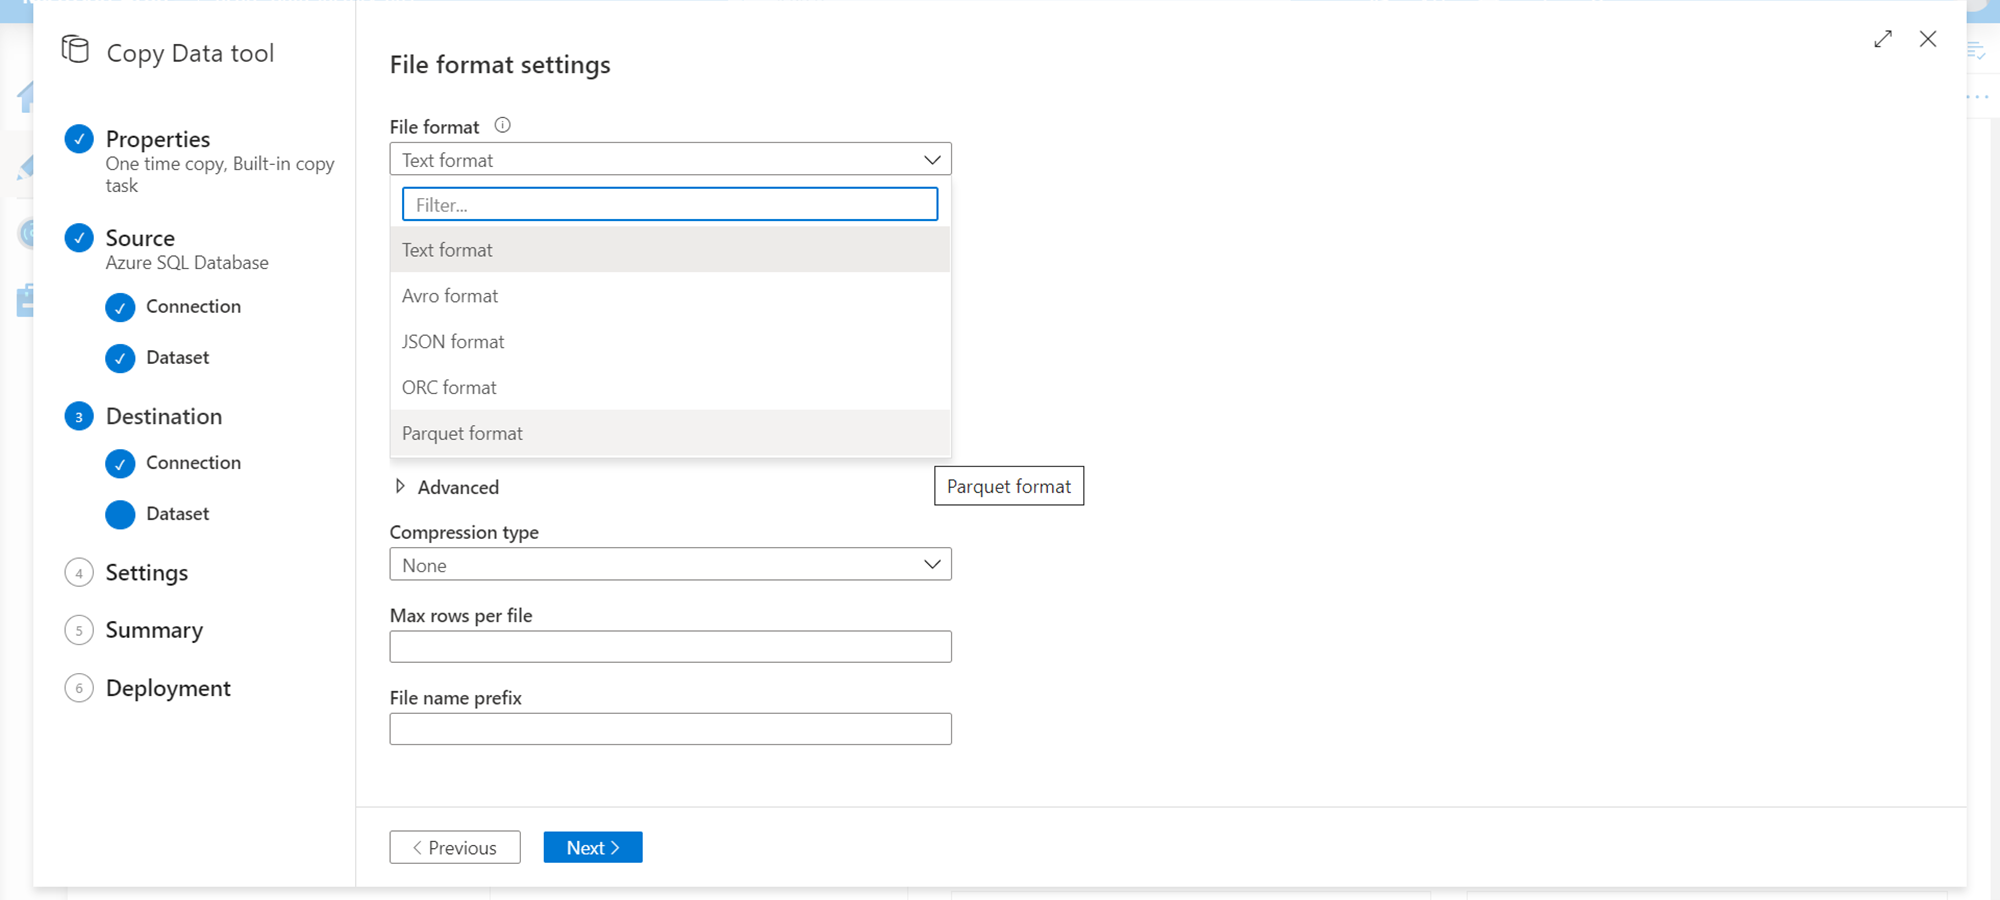Select Parquet format from the list

462,433
